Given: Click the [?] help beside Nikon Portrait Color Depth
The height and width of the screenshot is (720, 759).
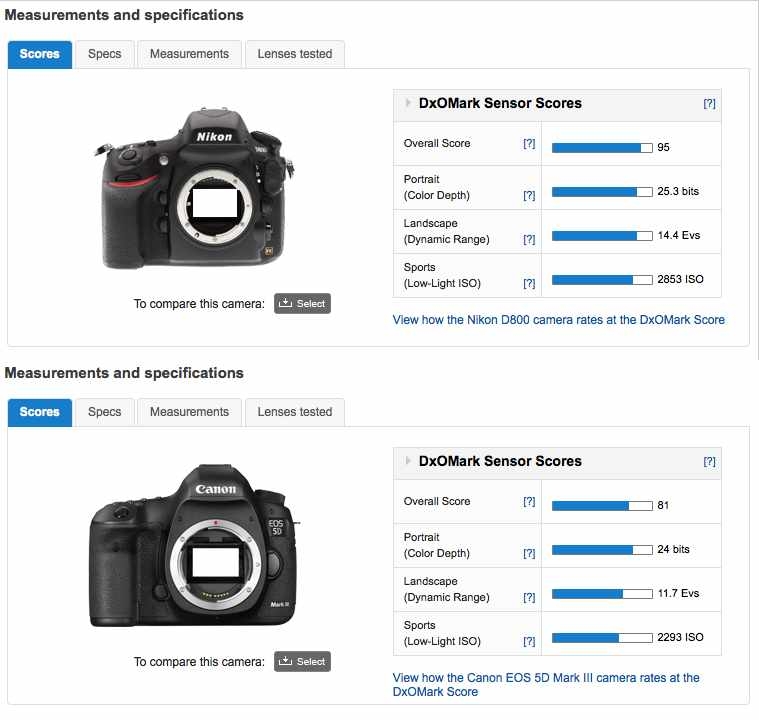Looking at the screenshot, I should pos(529,196).
